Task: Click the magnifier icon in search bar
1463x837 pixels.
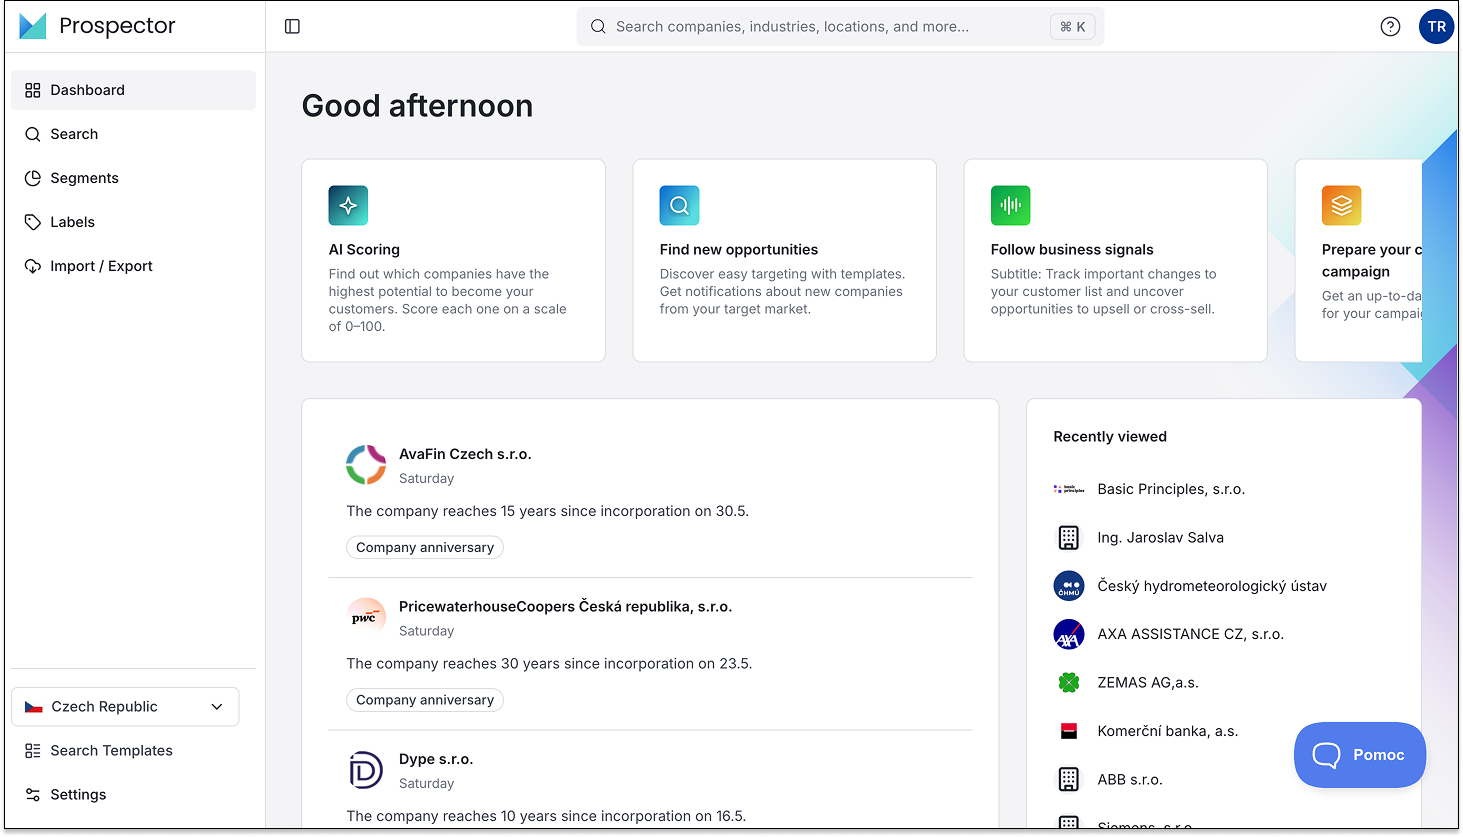Action: [598, 27]
